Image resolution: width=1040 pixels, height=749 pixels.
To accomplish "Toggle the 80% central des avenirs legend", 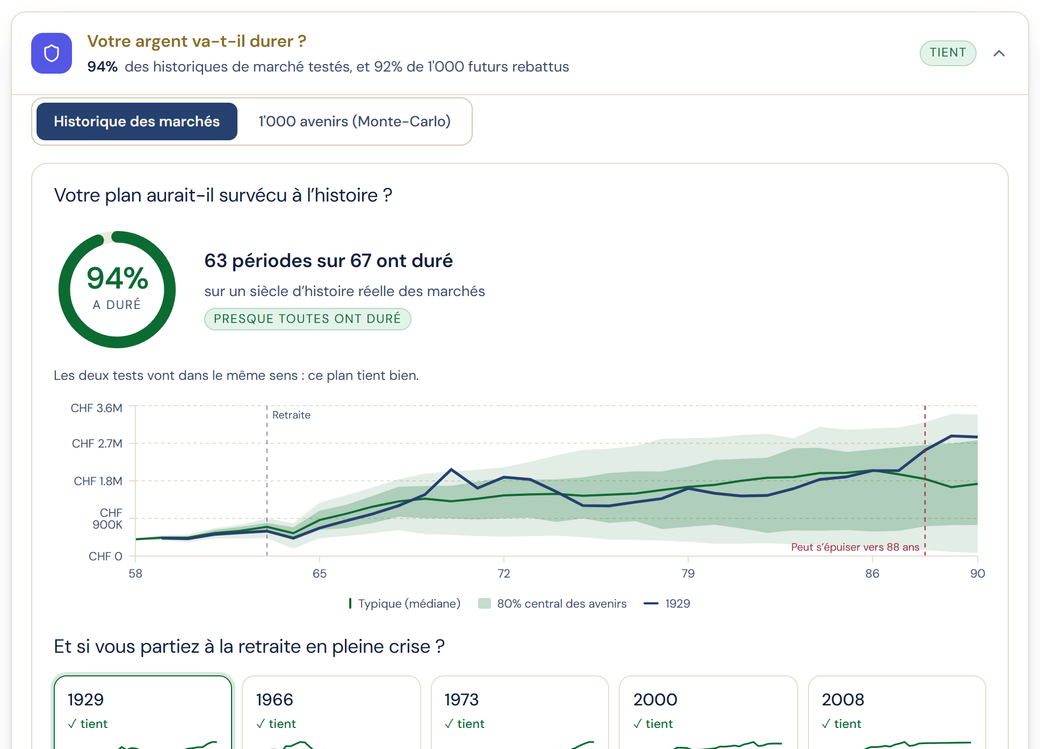I will coord(552,604).
